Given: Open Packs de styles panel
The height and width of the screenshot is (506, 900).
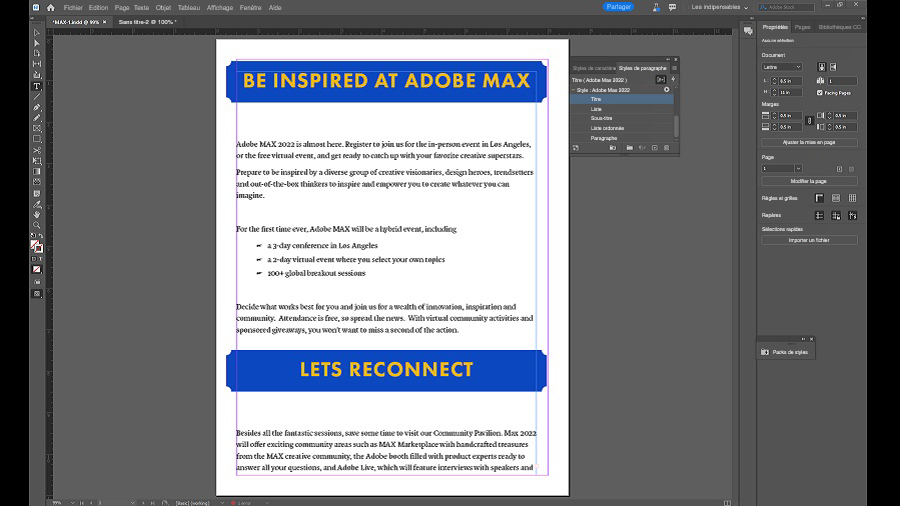Looking at the screenshot, I should point(785,352).
